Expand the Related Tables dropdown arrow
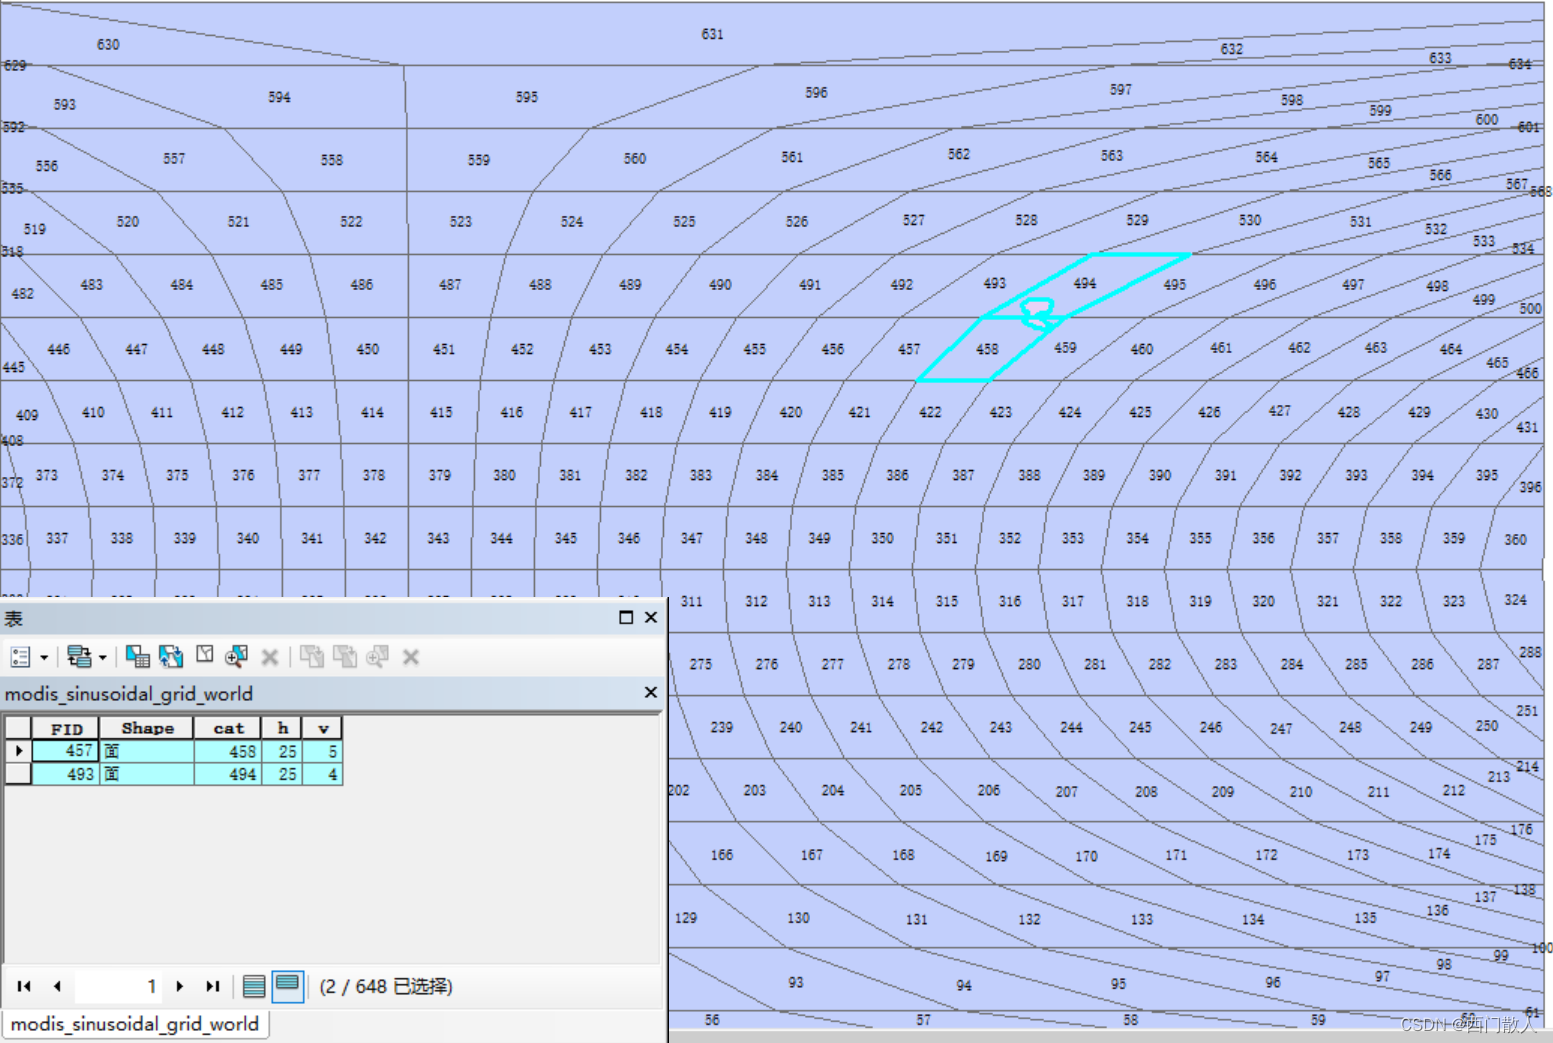Viewport: 1553px width, 1043px height. pyautogui.click(x=103, y=657)
